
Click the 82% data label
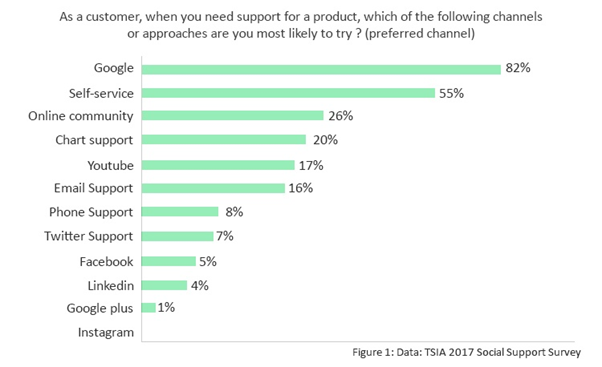tap(518, 68)
